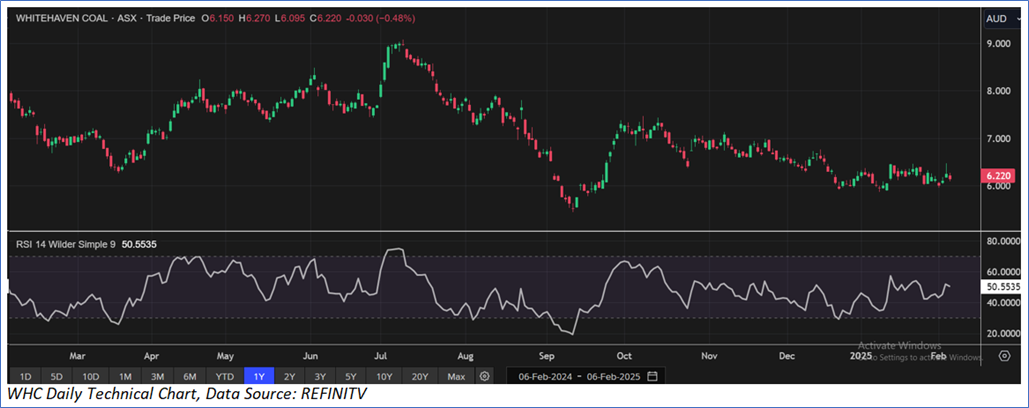Click the Nov label on time axis

point(709,356)
